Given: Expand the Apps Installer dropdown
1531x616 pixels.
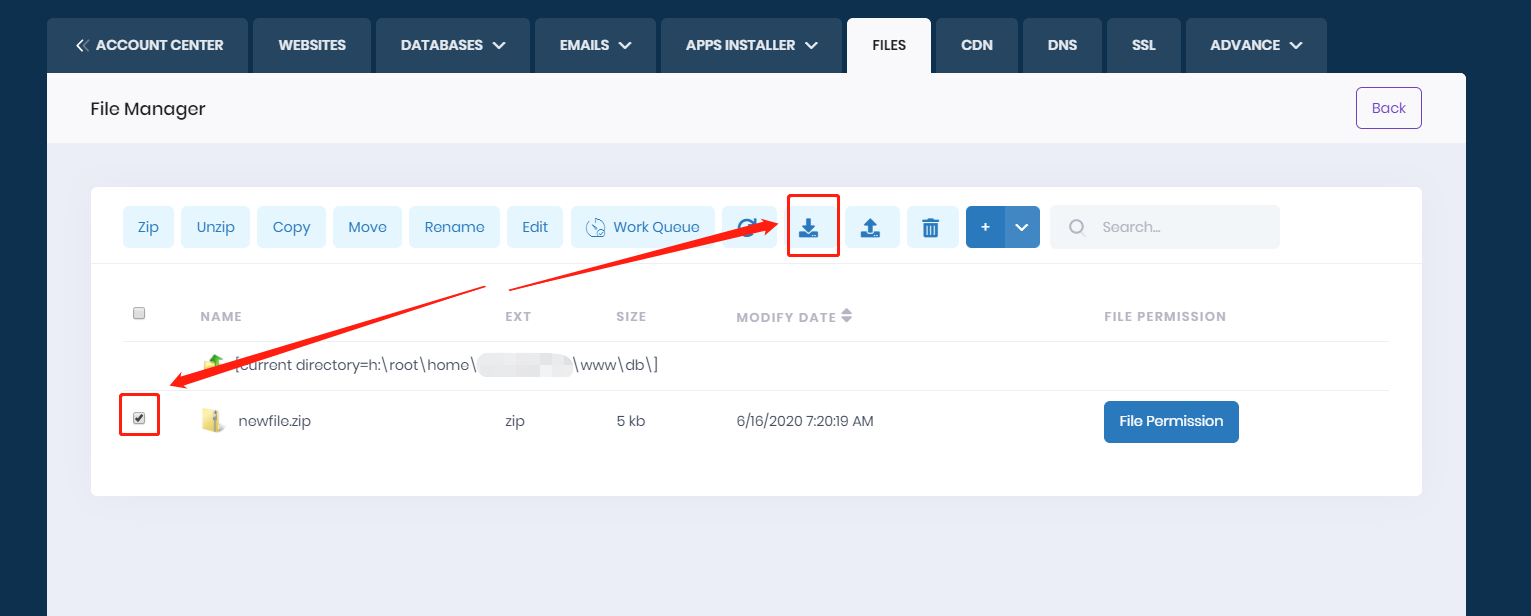Looking at the screenshot, I should [751, 45].
